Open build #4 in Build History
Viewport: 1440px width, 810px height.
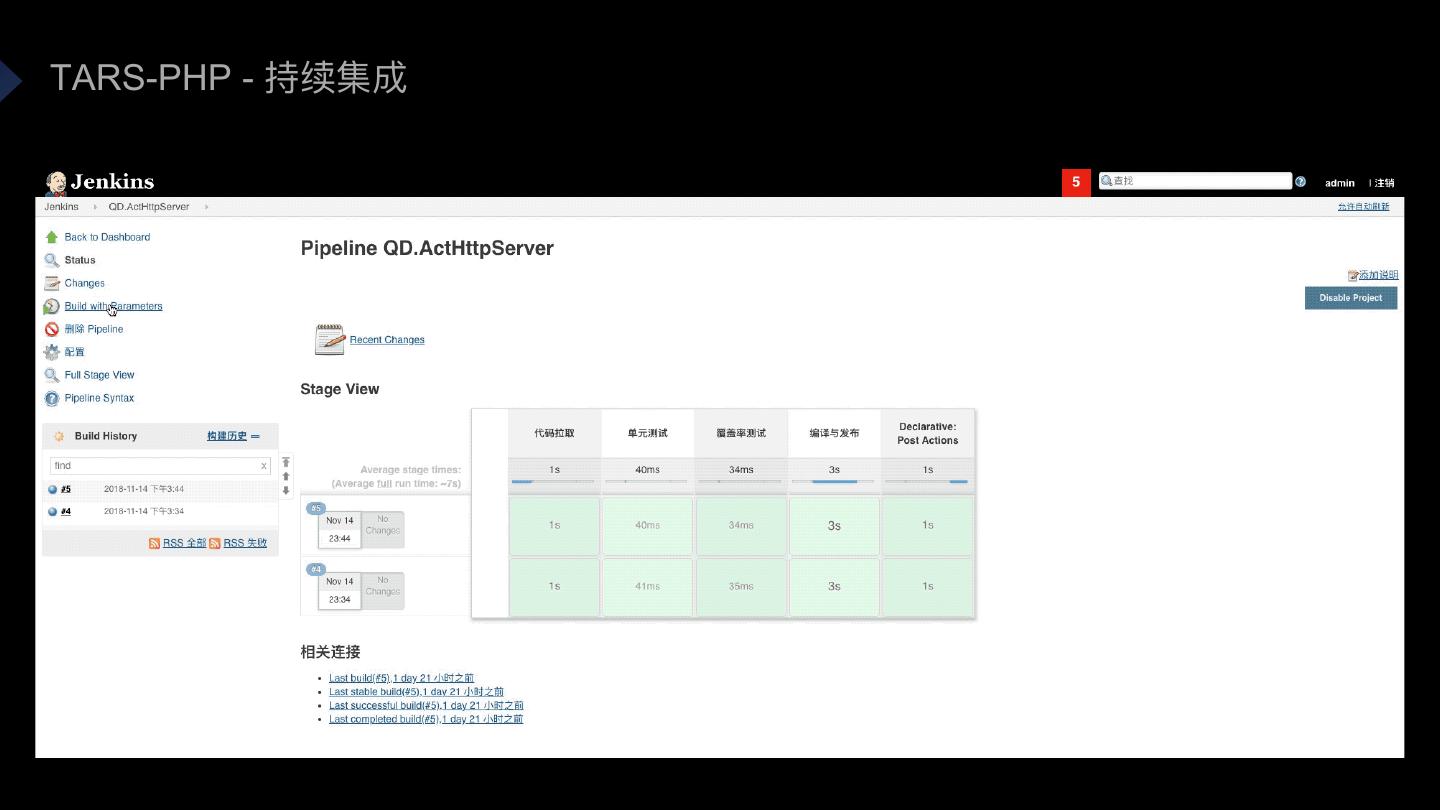pos(66,512)
